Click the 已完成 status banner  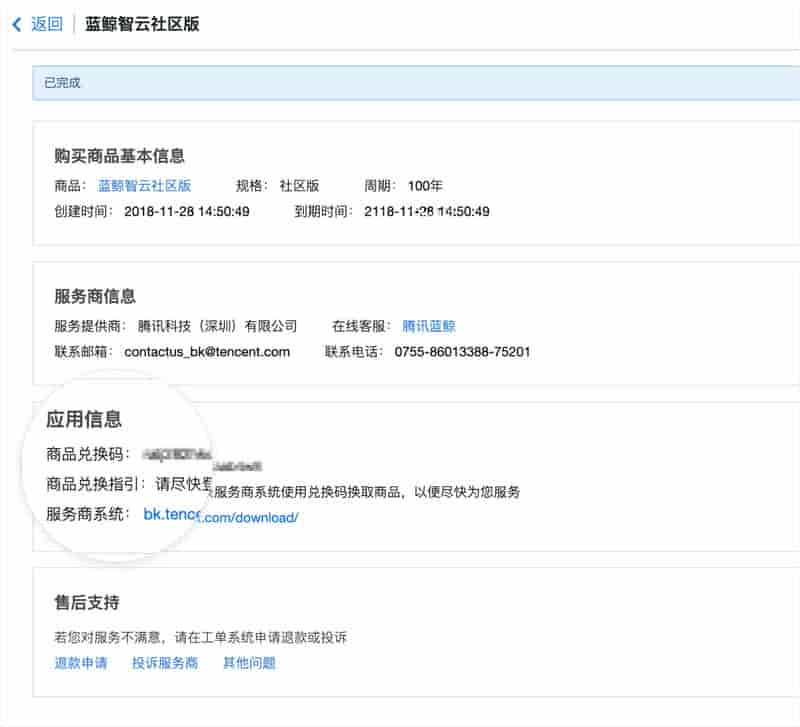pyautogui.click(x=416, y=83)
